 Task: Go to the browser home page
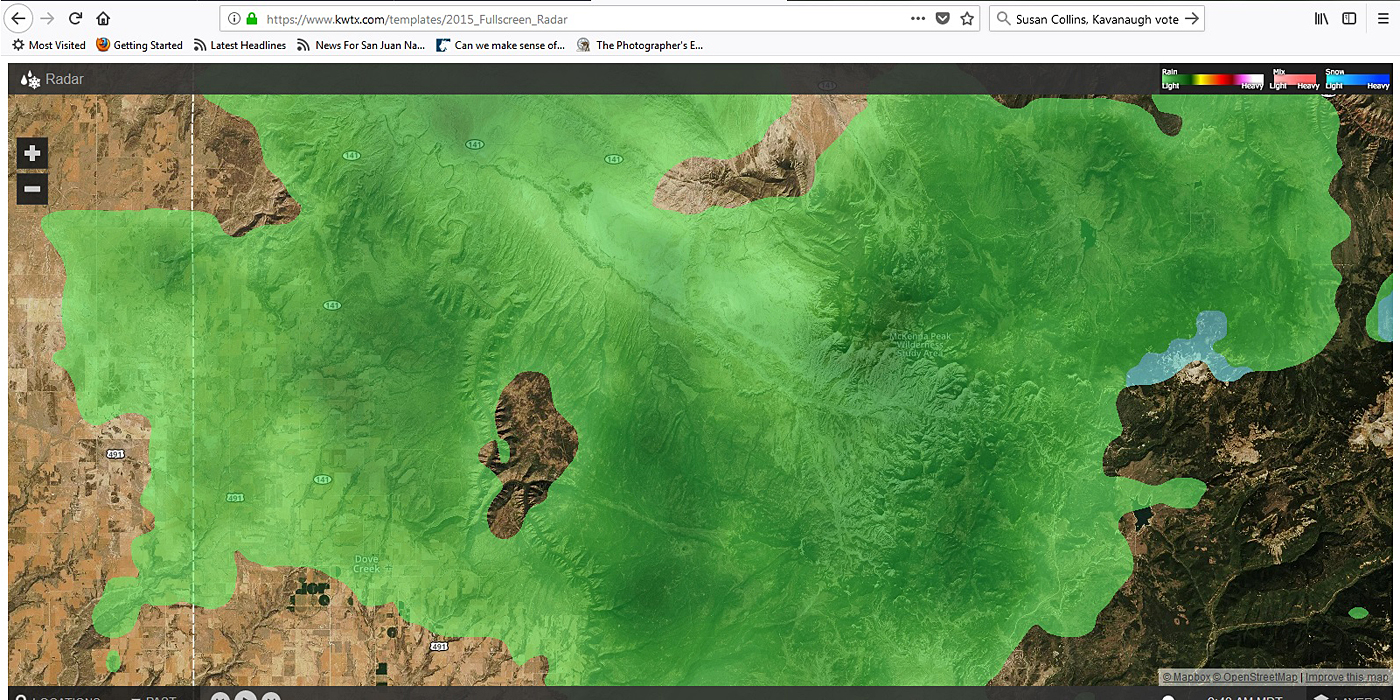(103, 18)
